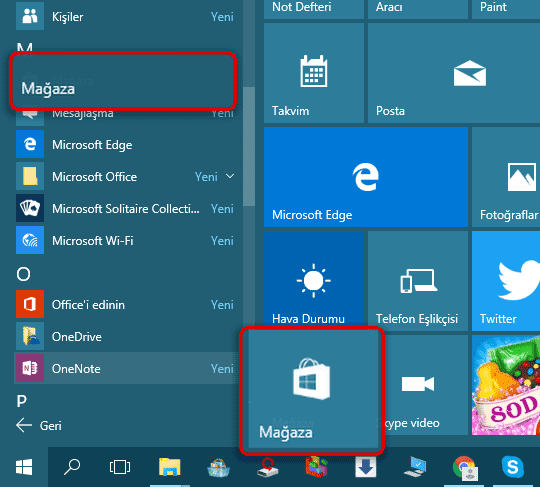This screenshot has height=487, width=540.
Task: Jump to letter O section header
Action: tap(23, 274)
